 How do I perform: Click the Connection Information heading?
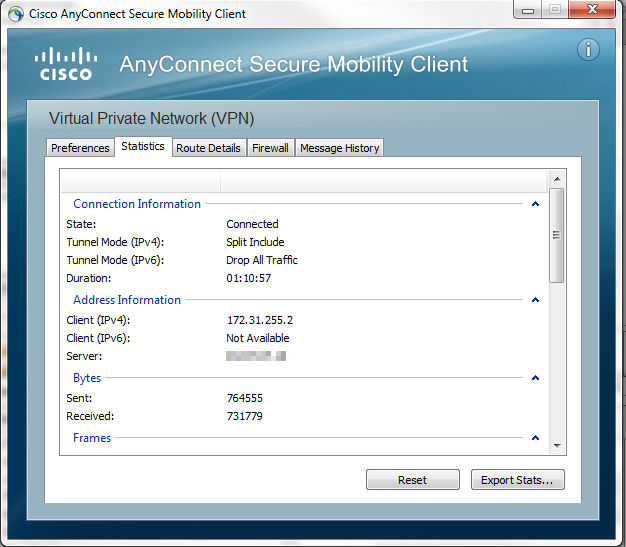137,204
